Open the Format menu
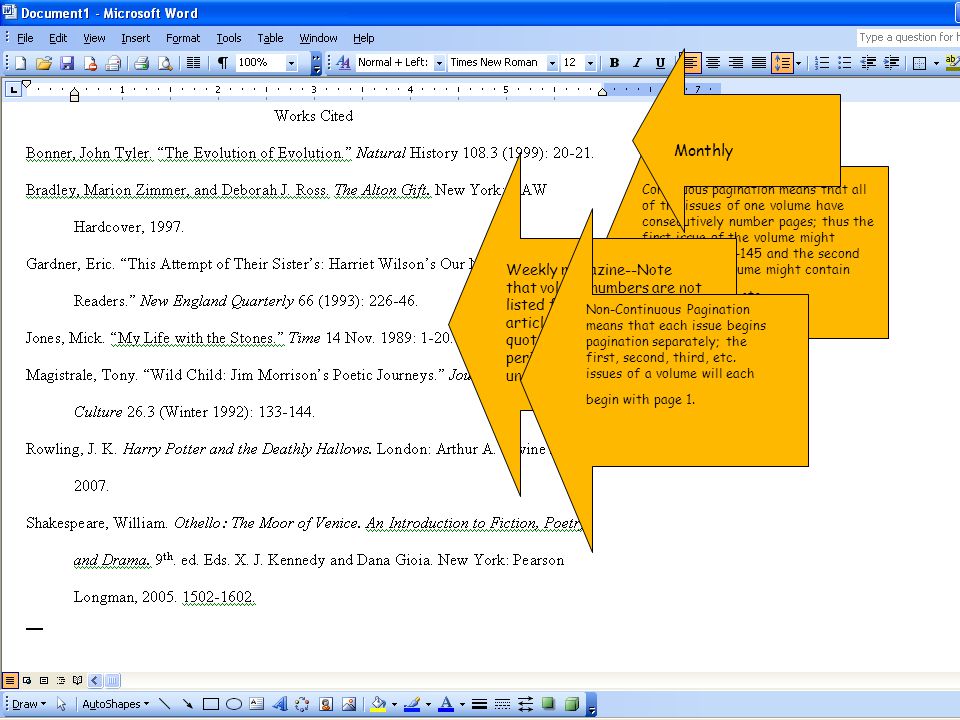960x720 pixels. point(183,38)
